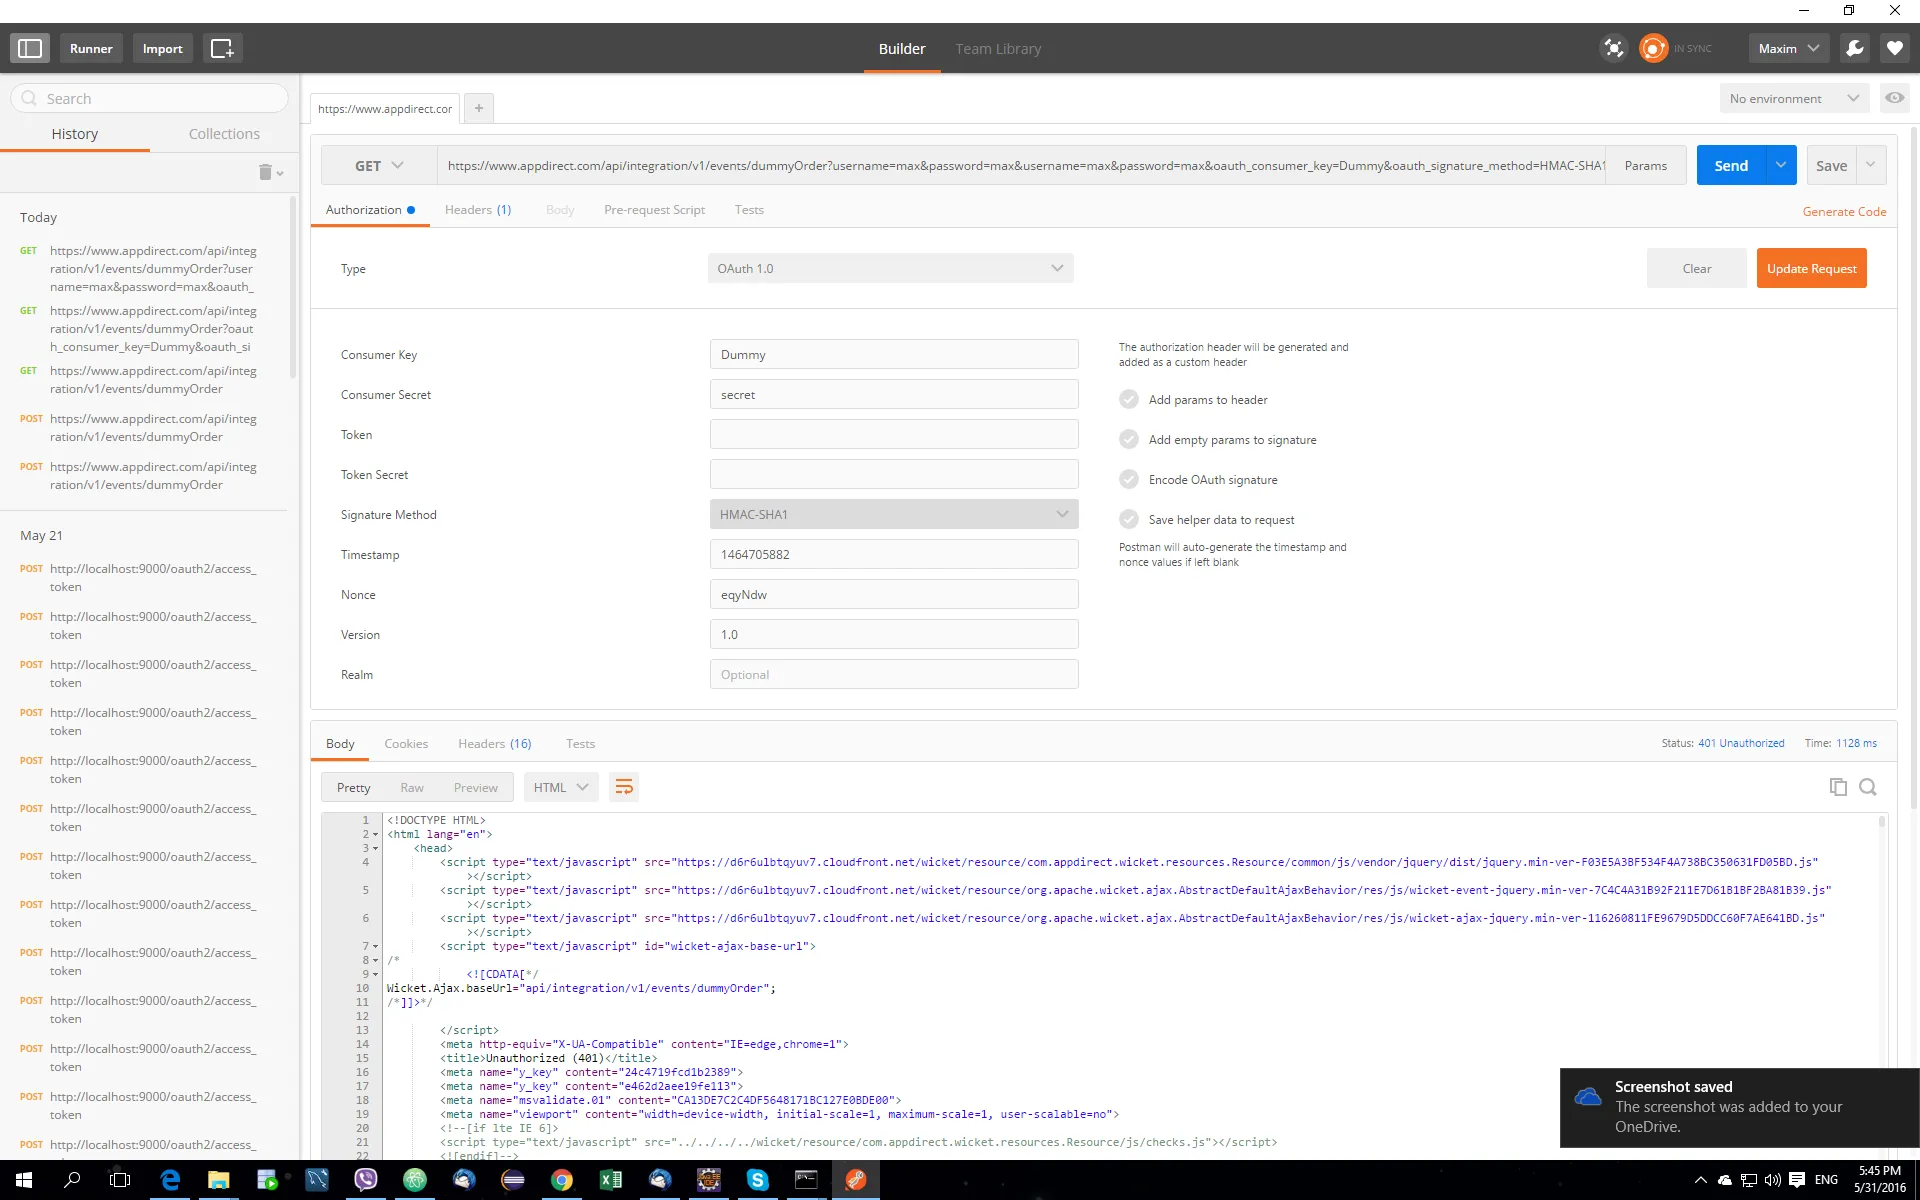Toggle line wrap icon in response
This screenshot has width=1920, height=1200.
point(624,787)
